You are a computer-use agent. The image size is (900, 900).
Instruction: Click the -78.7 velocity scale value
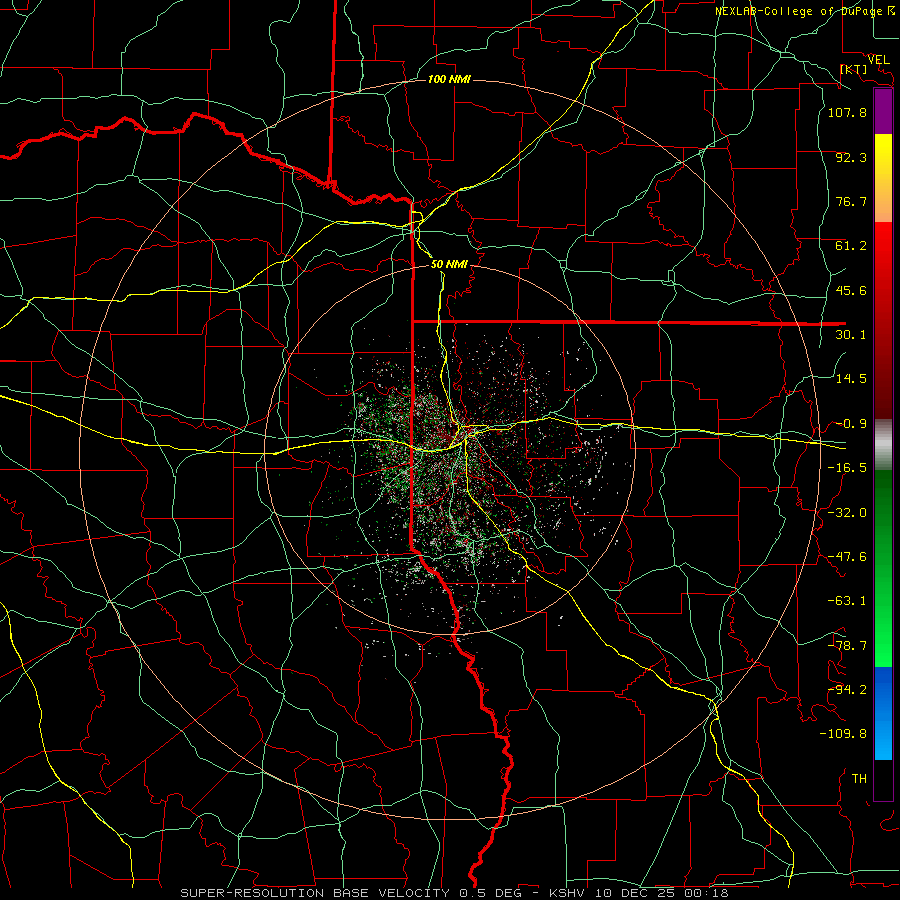pos(847,646)
